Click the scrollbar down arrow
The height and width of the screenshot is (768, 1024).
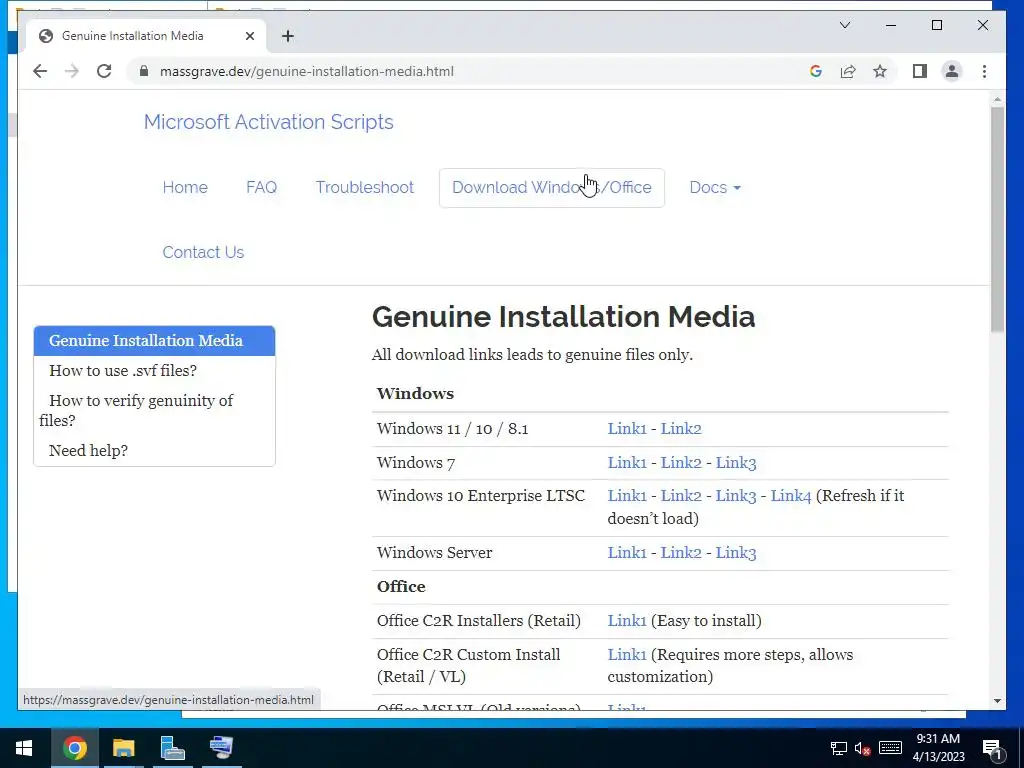coord(997,701)
